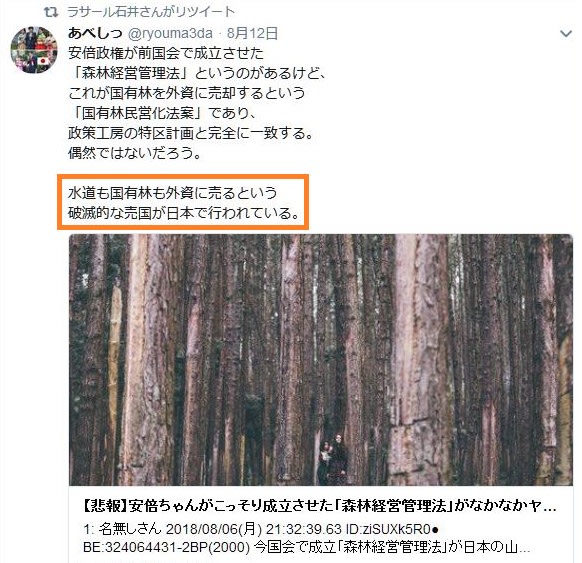
Task: Open the あべしっ profile avatar
Action: 34,50
